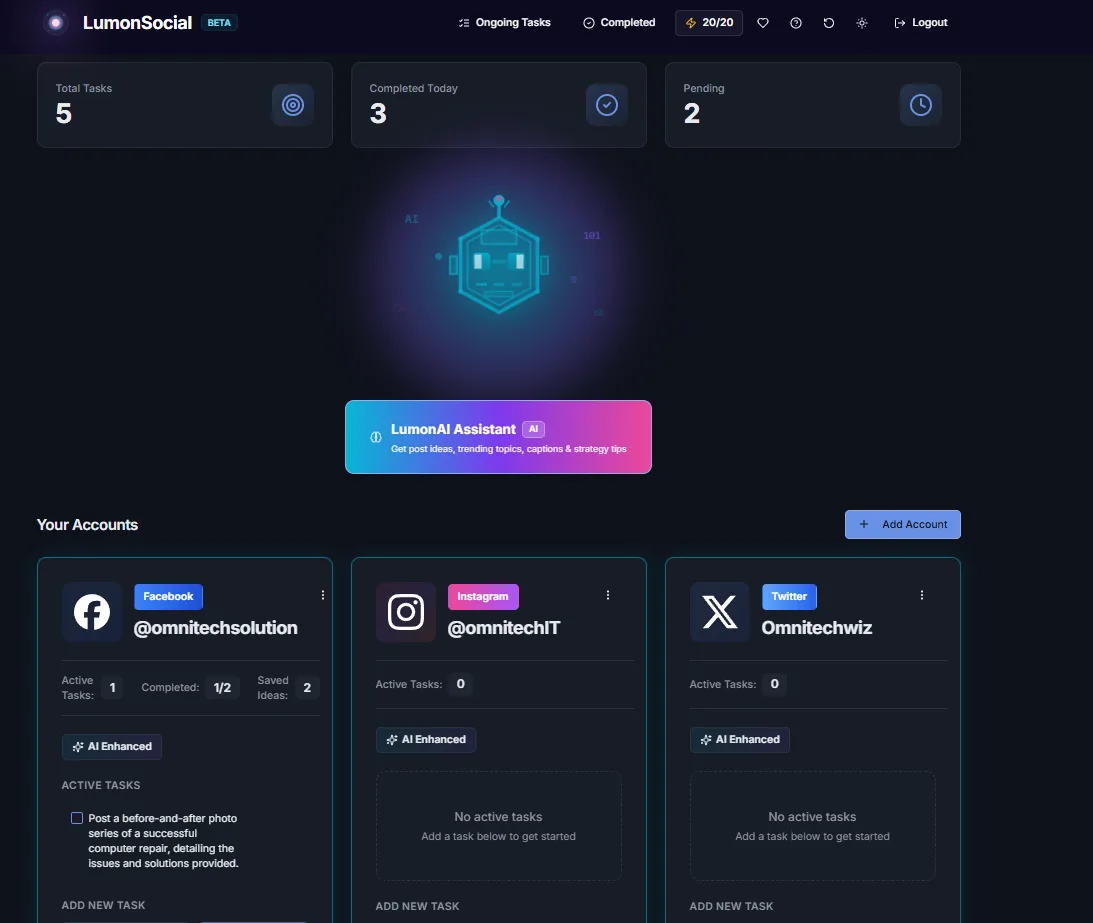Viewport: 1093px width, 923px height.
Task: Open the favorites heart icon in header
Action: [x=763, y=23]
